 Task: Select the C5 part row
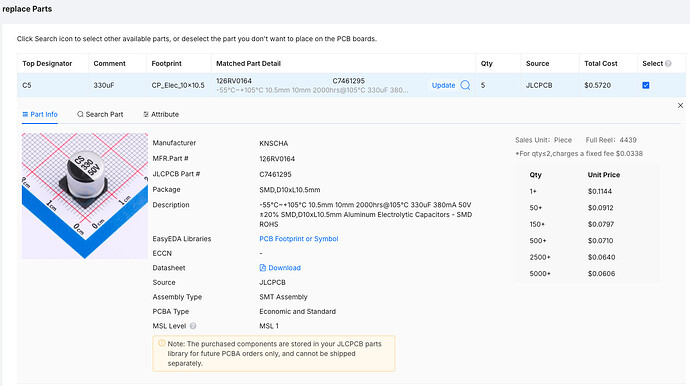(x=351, y=85)
